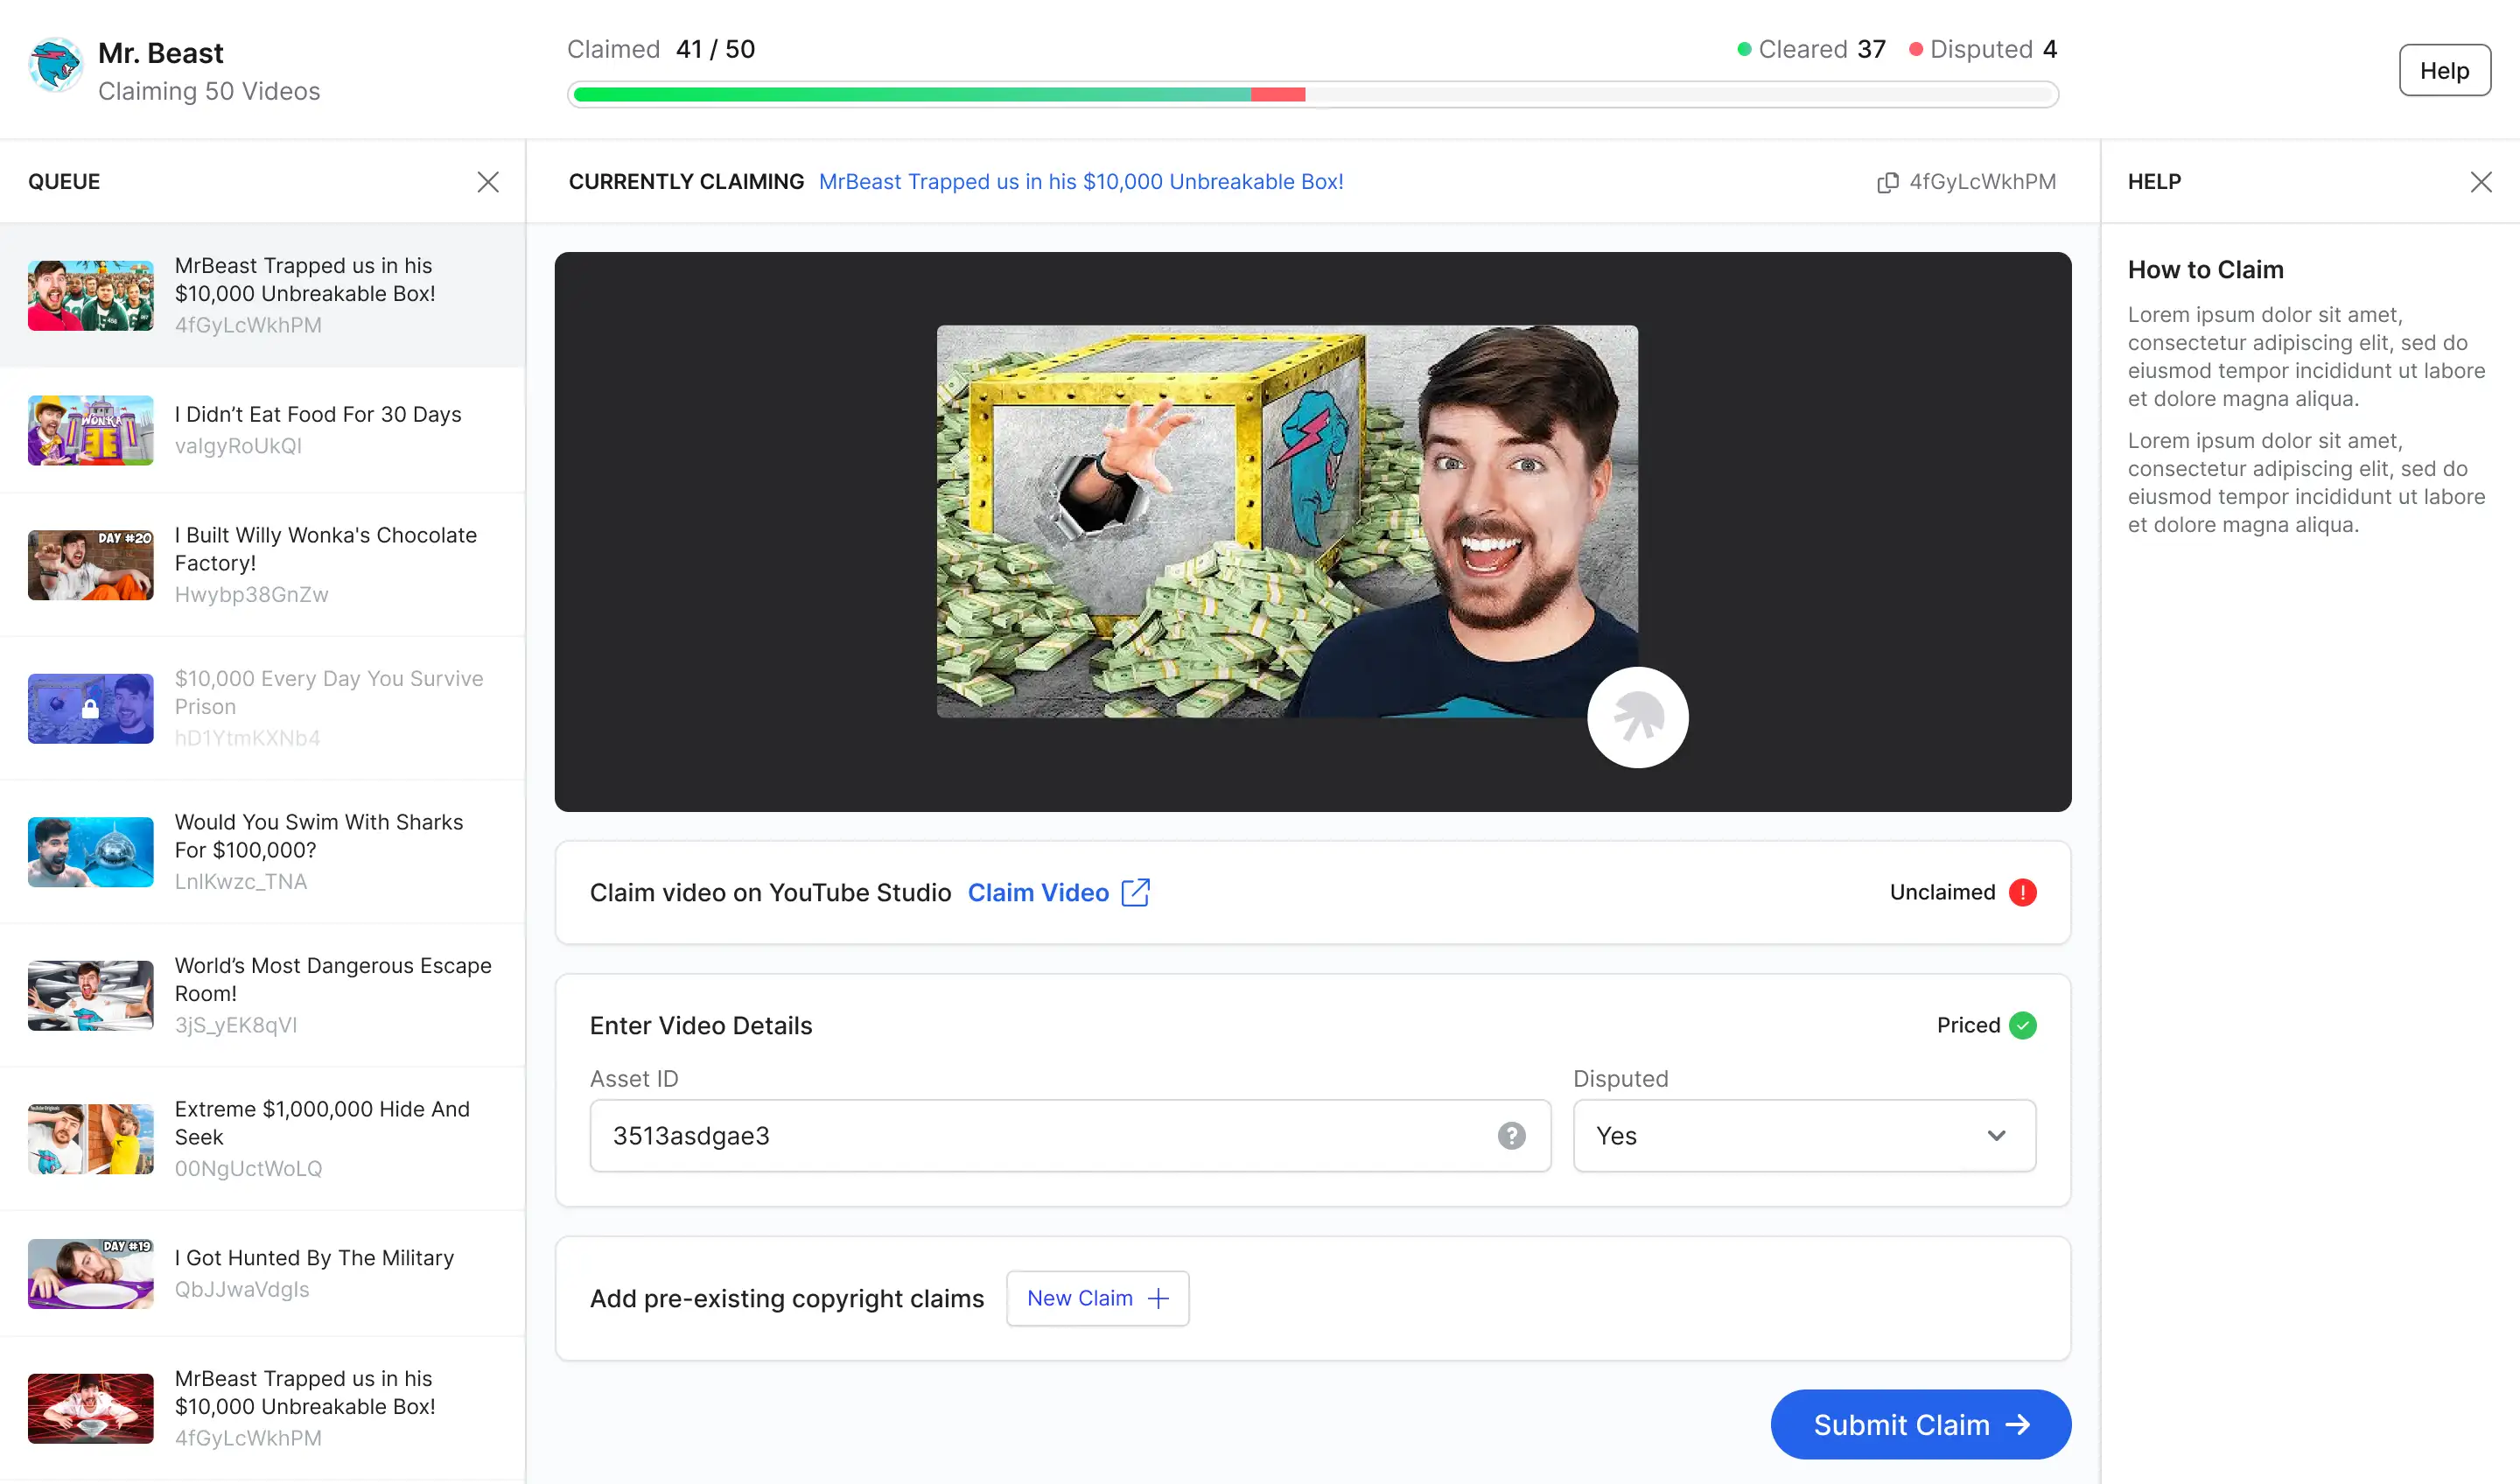This screenshot has height=1484, width=2520.
Task: Click the Submit Claim button
Action: click(x=1921, y=1424)
